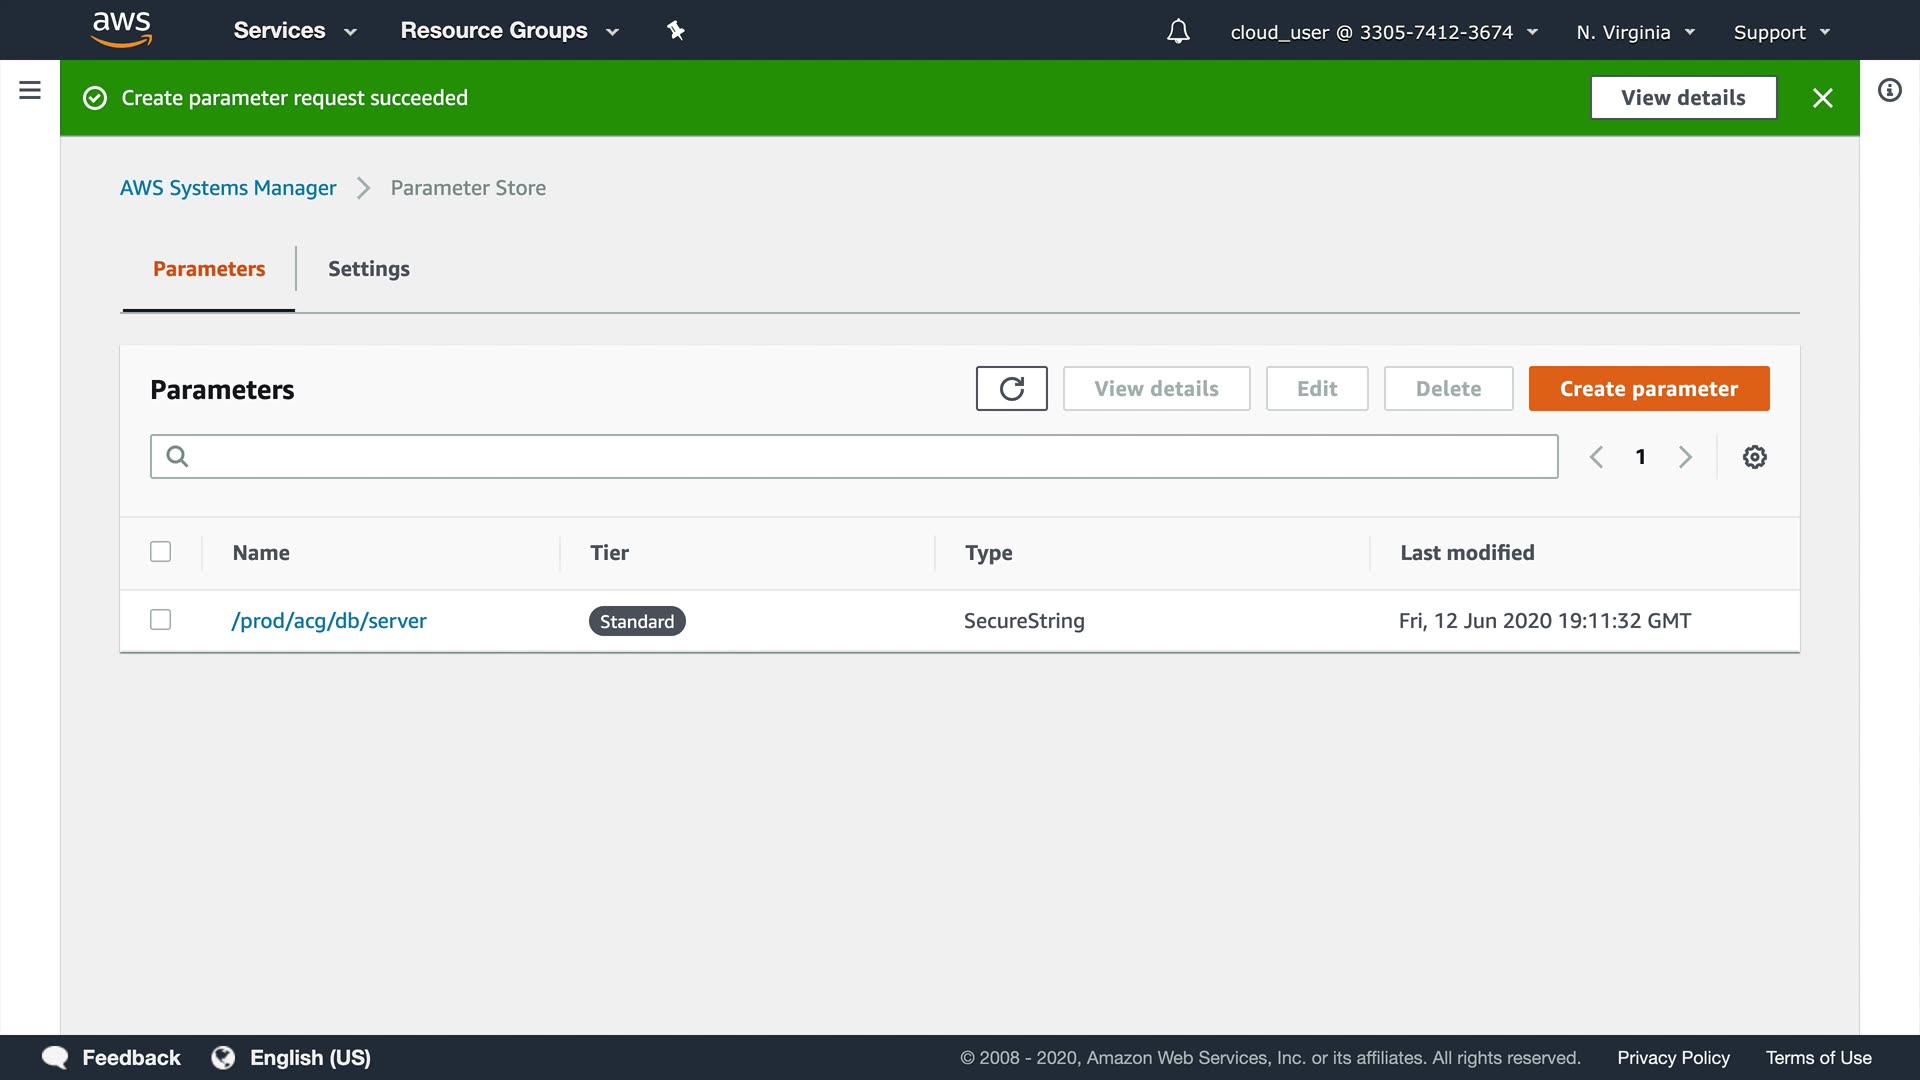
Task: Open the /prod/acg/db/server parameter link
Action: (x=329, y=621)
